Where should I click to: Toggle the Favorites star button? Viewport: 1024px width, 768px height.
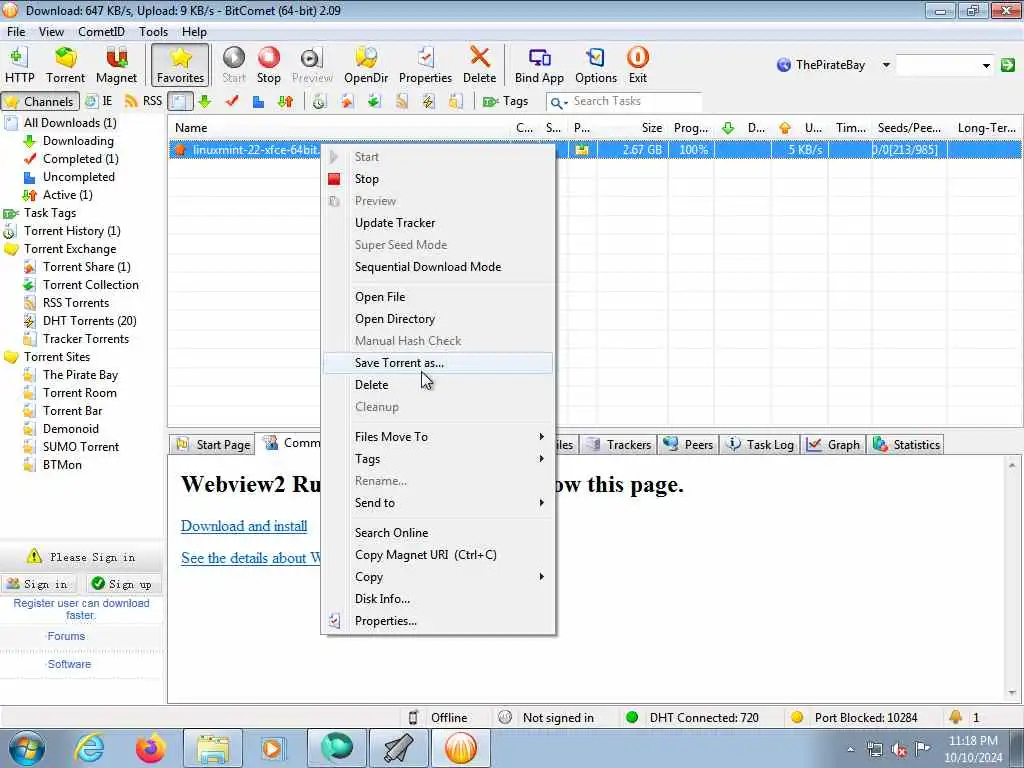[x=180, y=65]
